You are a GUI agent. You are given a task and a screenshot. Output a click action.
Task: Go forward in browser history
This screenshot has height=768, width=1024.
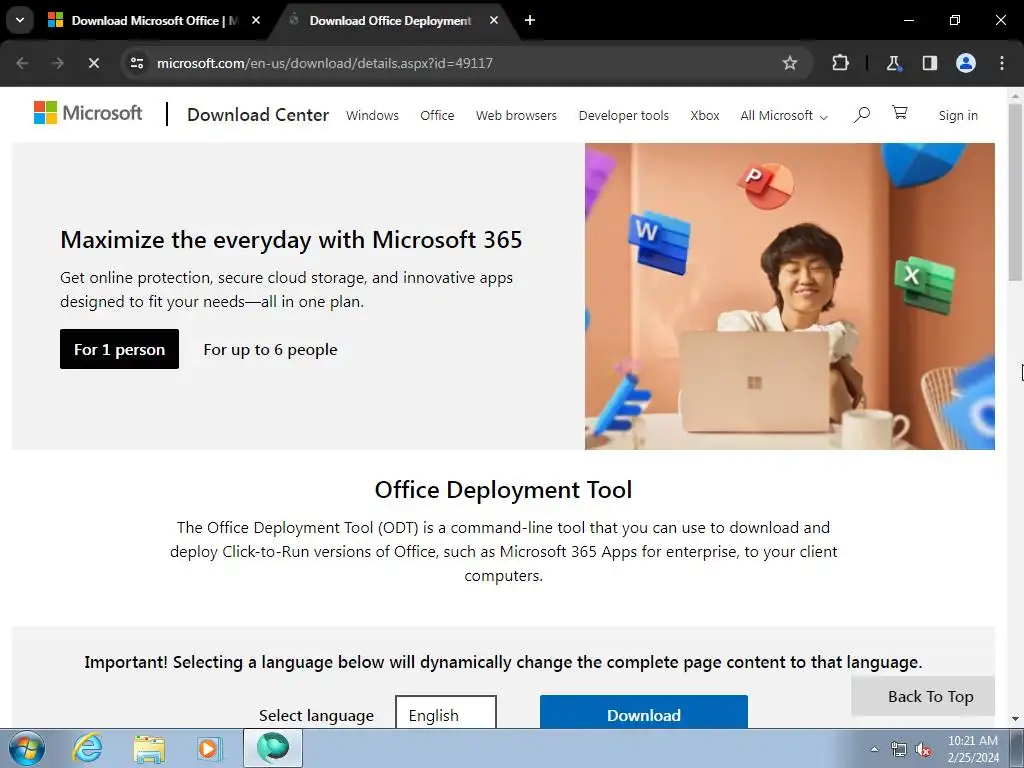tap(58, 63)
